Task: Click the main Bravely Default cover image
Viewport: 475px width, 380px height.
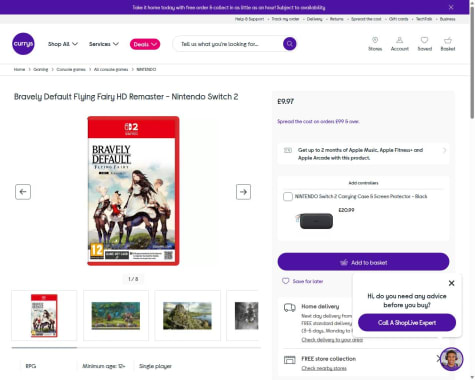Action: (133, 191)
